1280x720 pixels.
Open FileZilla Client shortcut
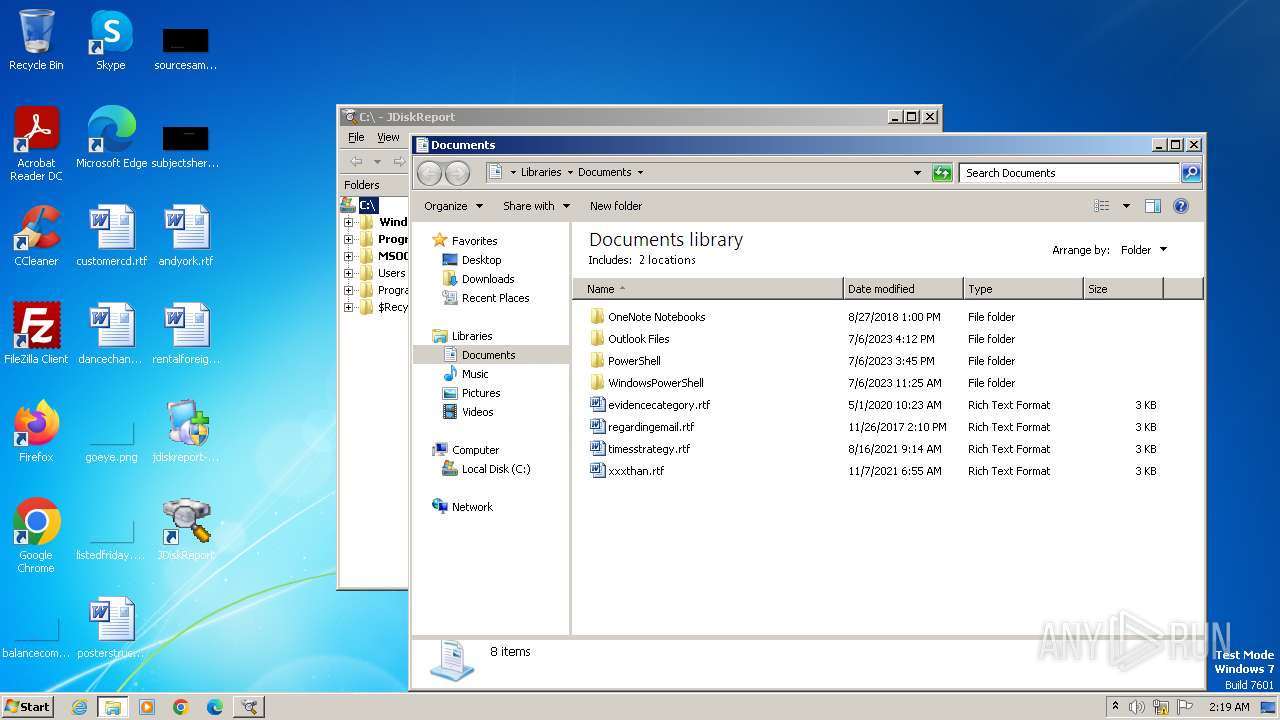tap(36, 334)
